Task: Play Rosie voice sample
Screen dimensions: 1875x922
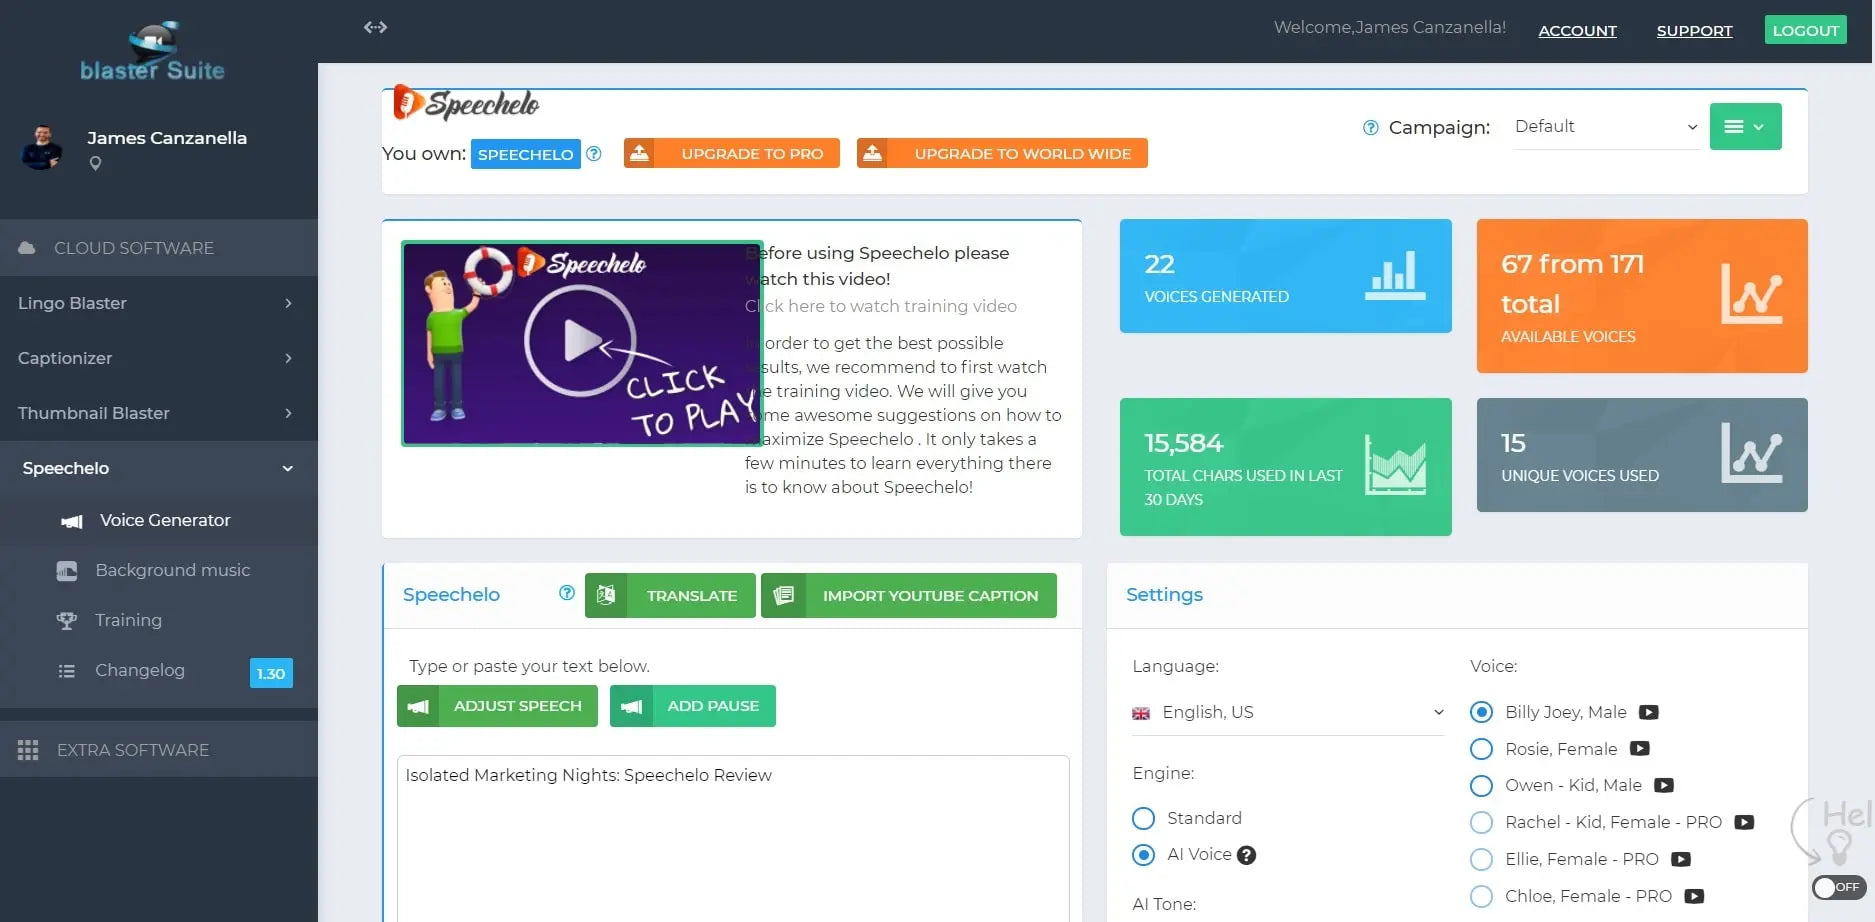Action: pyautogui.click(x=1640, y=748)
